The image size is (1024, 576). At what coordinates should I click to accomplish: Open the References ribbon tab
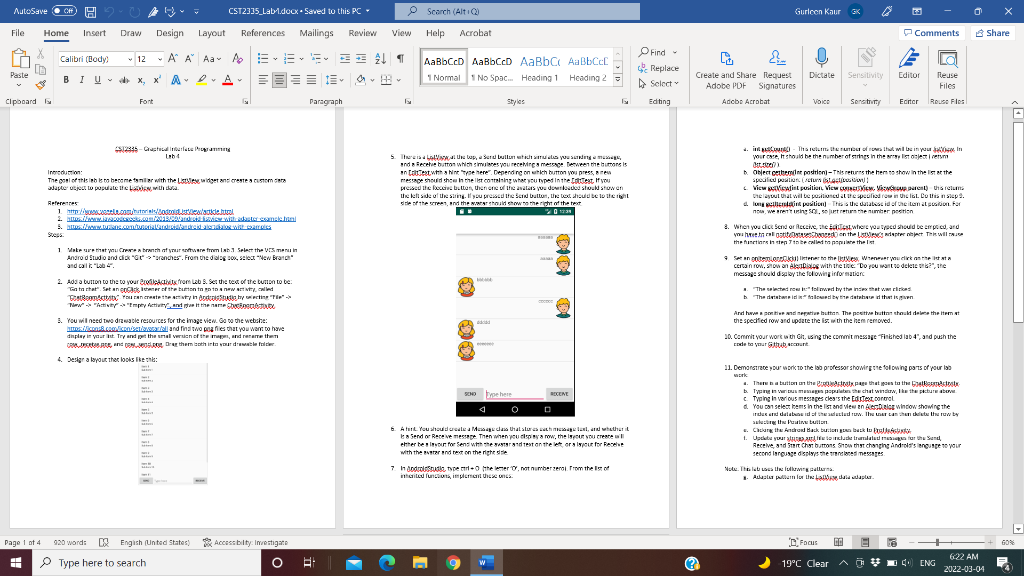coord(263,33)
